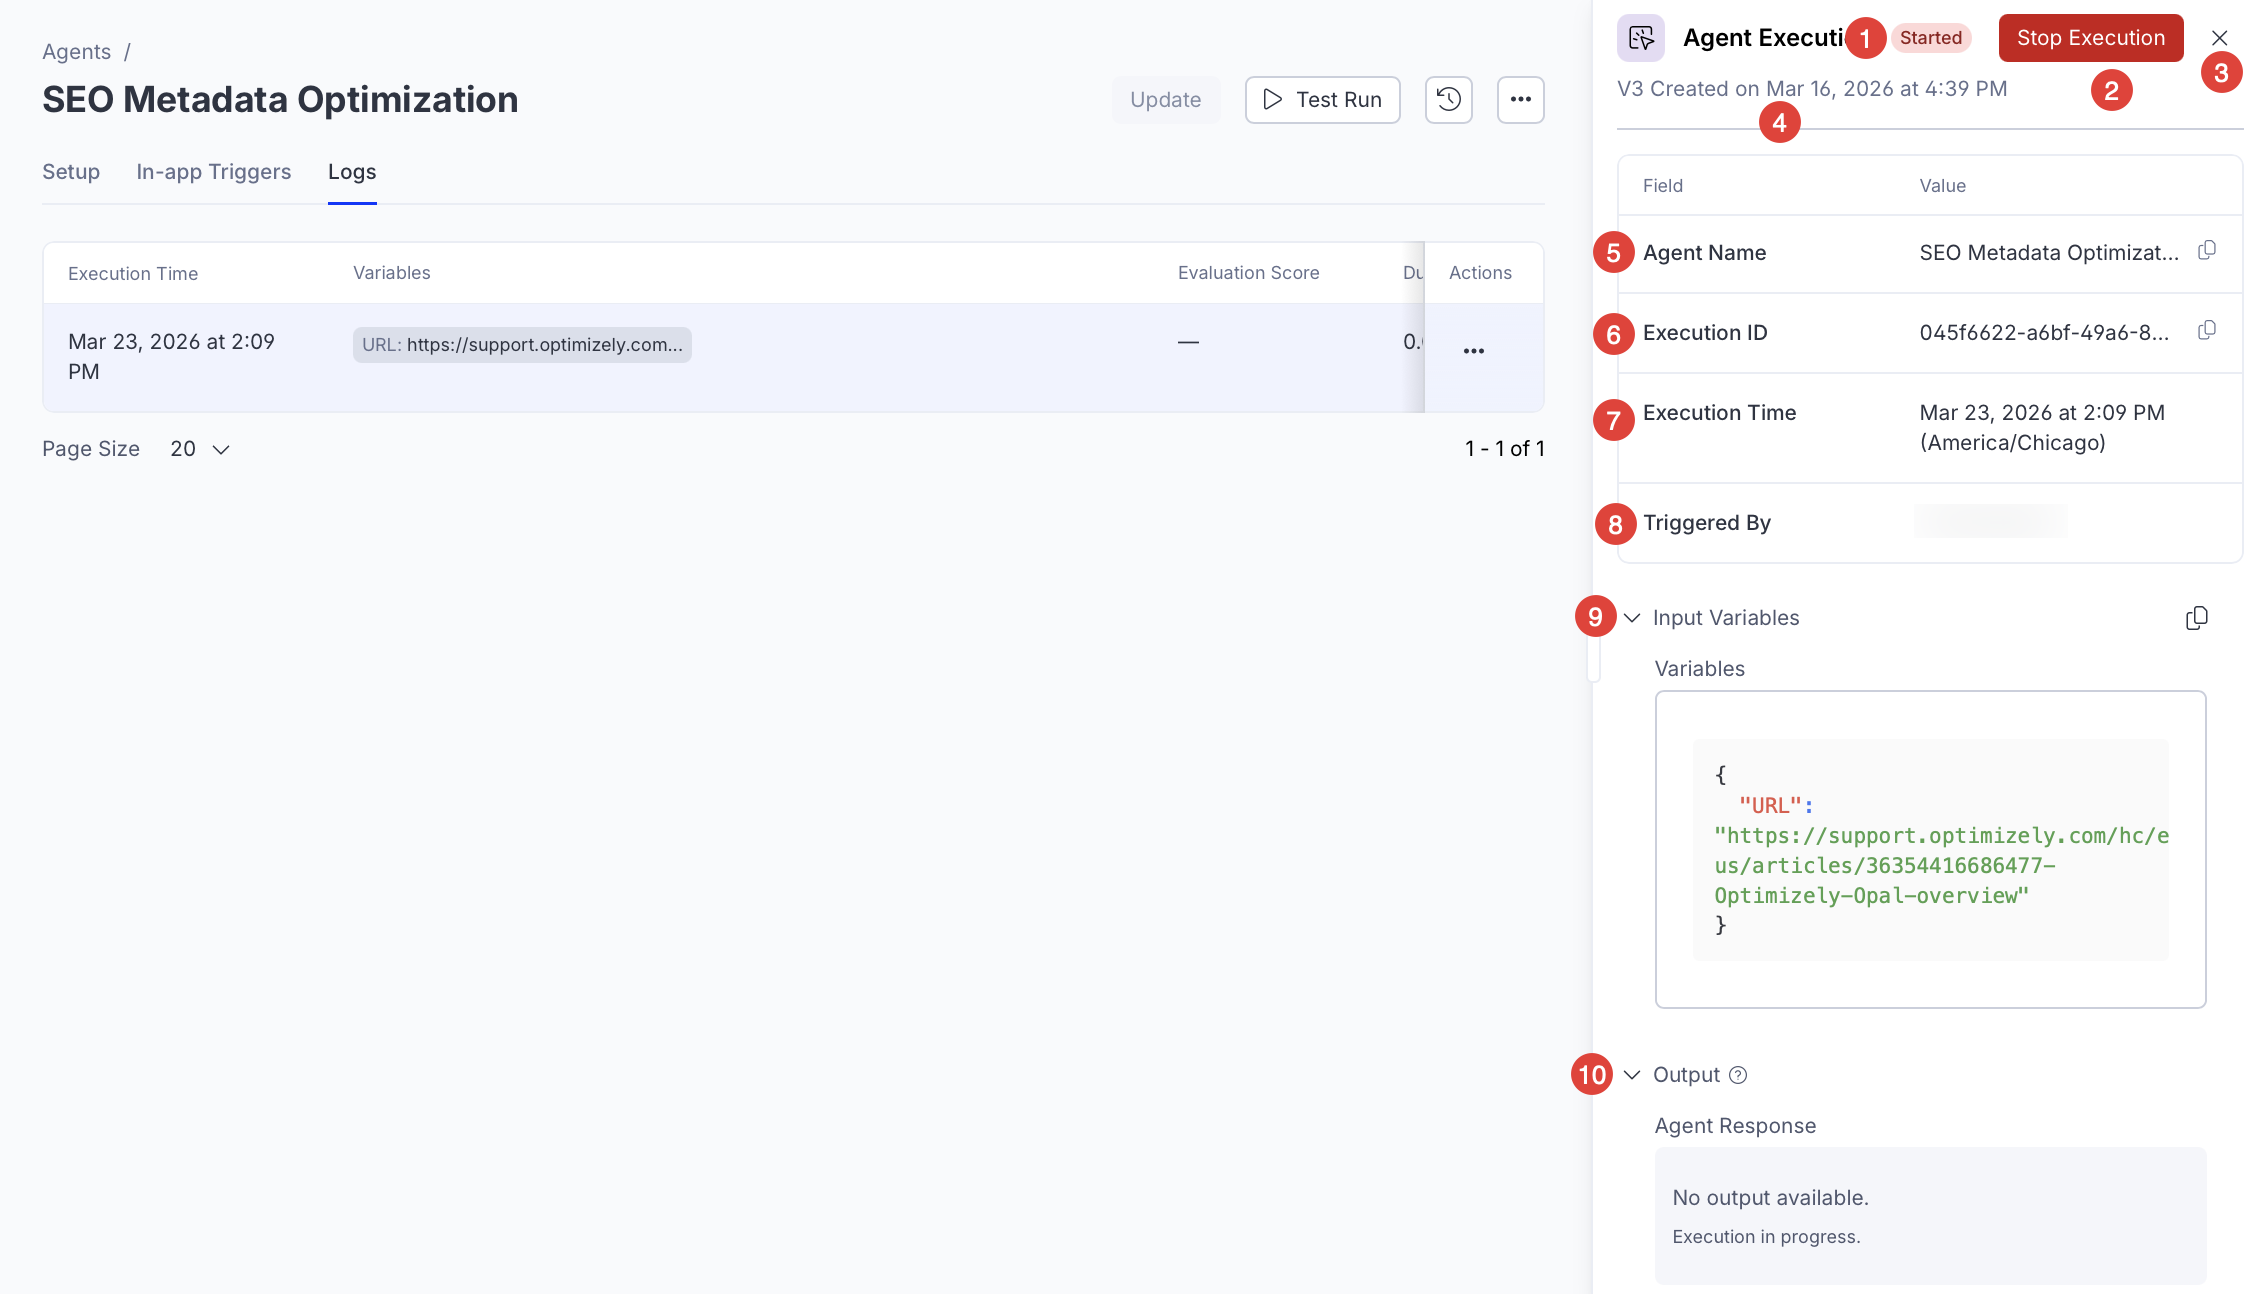Click the Update button
Screen dimensions: 2256x1294
1165,100
